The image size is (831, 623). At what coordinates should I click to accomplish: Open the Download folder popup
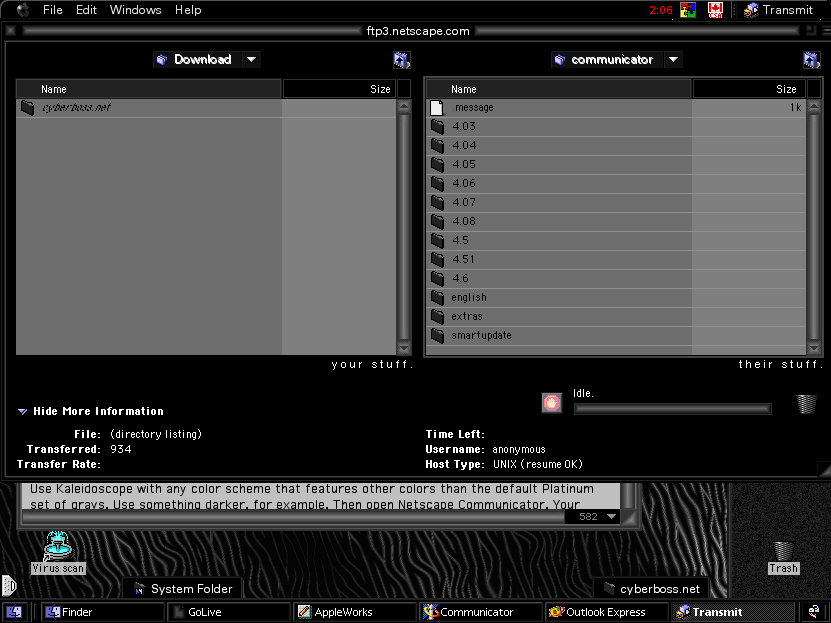pos(197,59)
